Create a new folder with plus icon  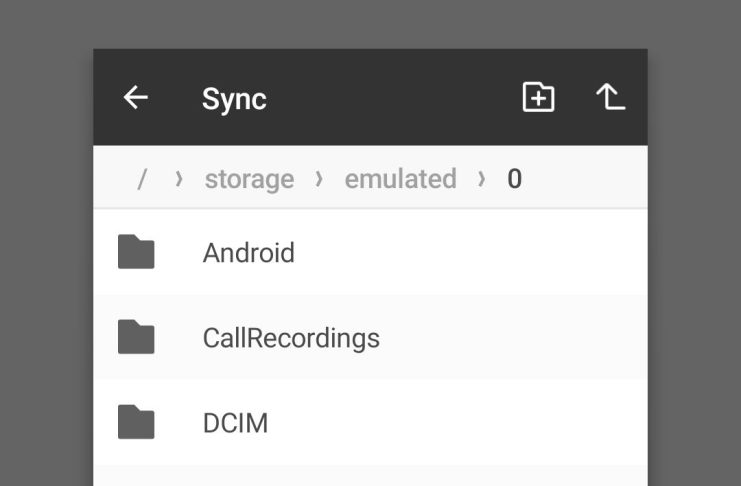pos(538,97)
